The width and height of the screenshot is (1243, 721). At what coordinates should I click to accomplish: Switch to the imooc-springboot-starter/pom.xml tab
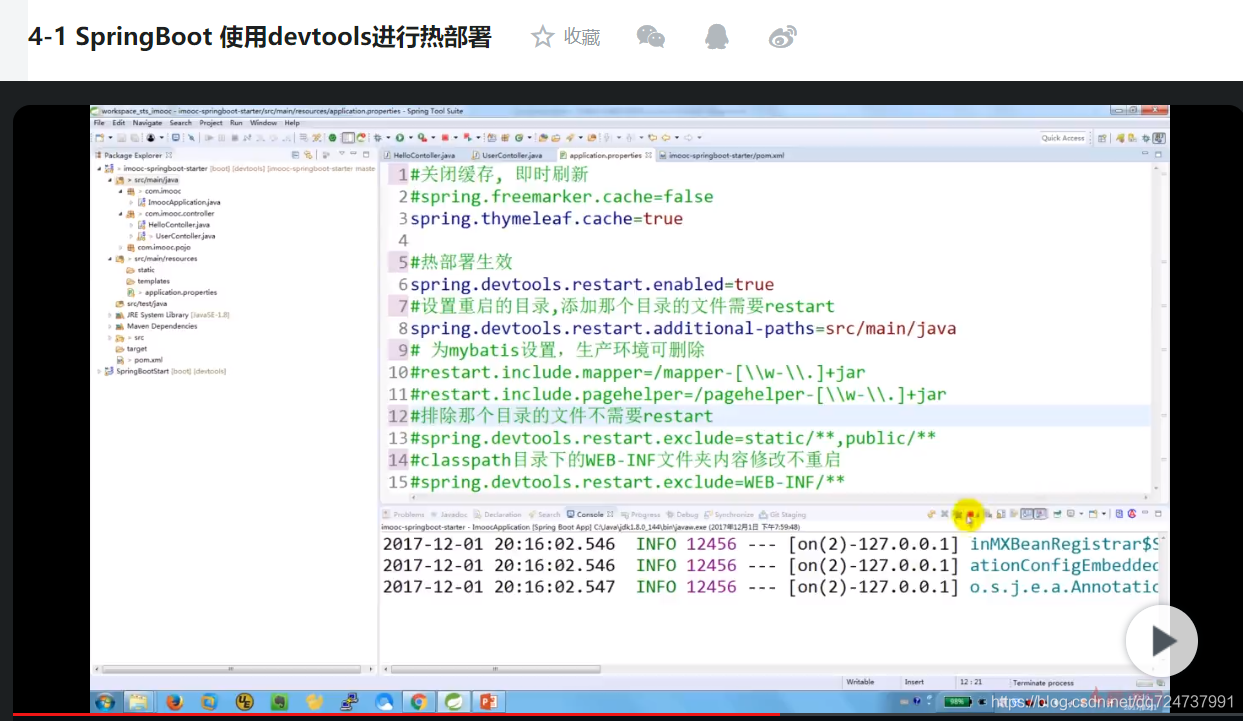pos(720,155)
